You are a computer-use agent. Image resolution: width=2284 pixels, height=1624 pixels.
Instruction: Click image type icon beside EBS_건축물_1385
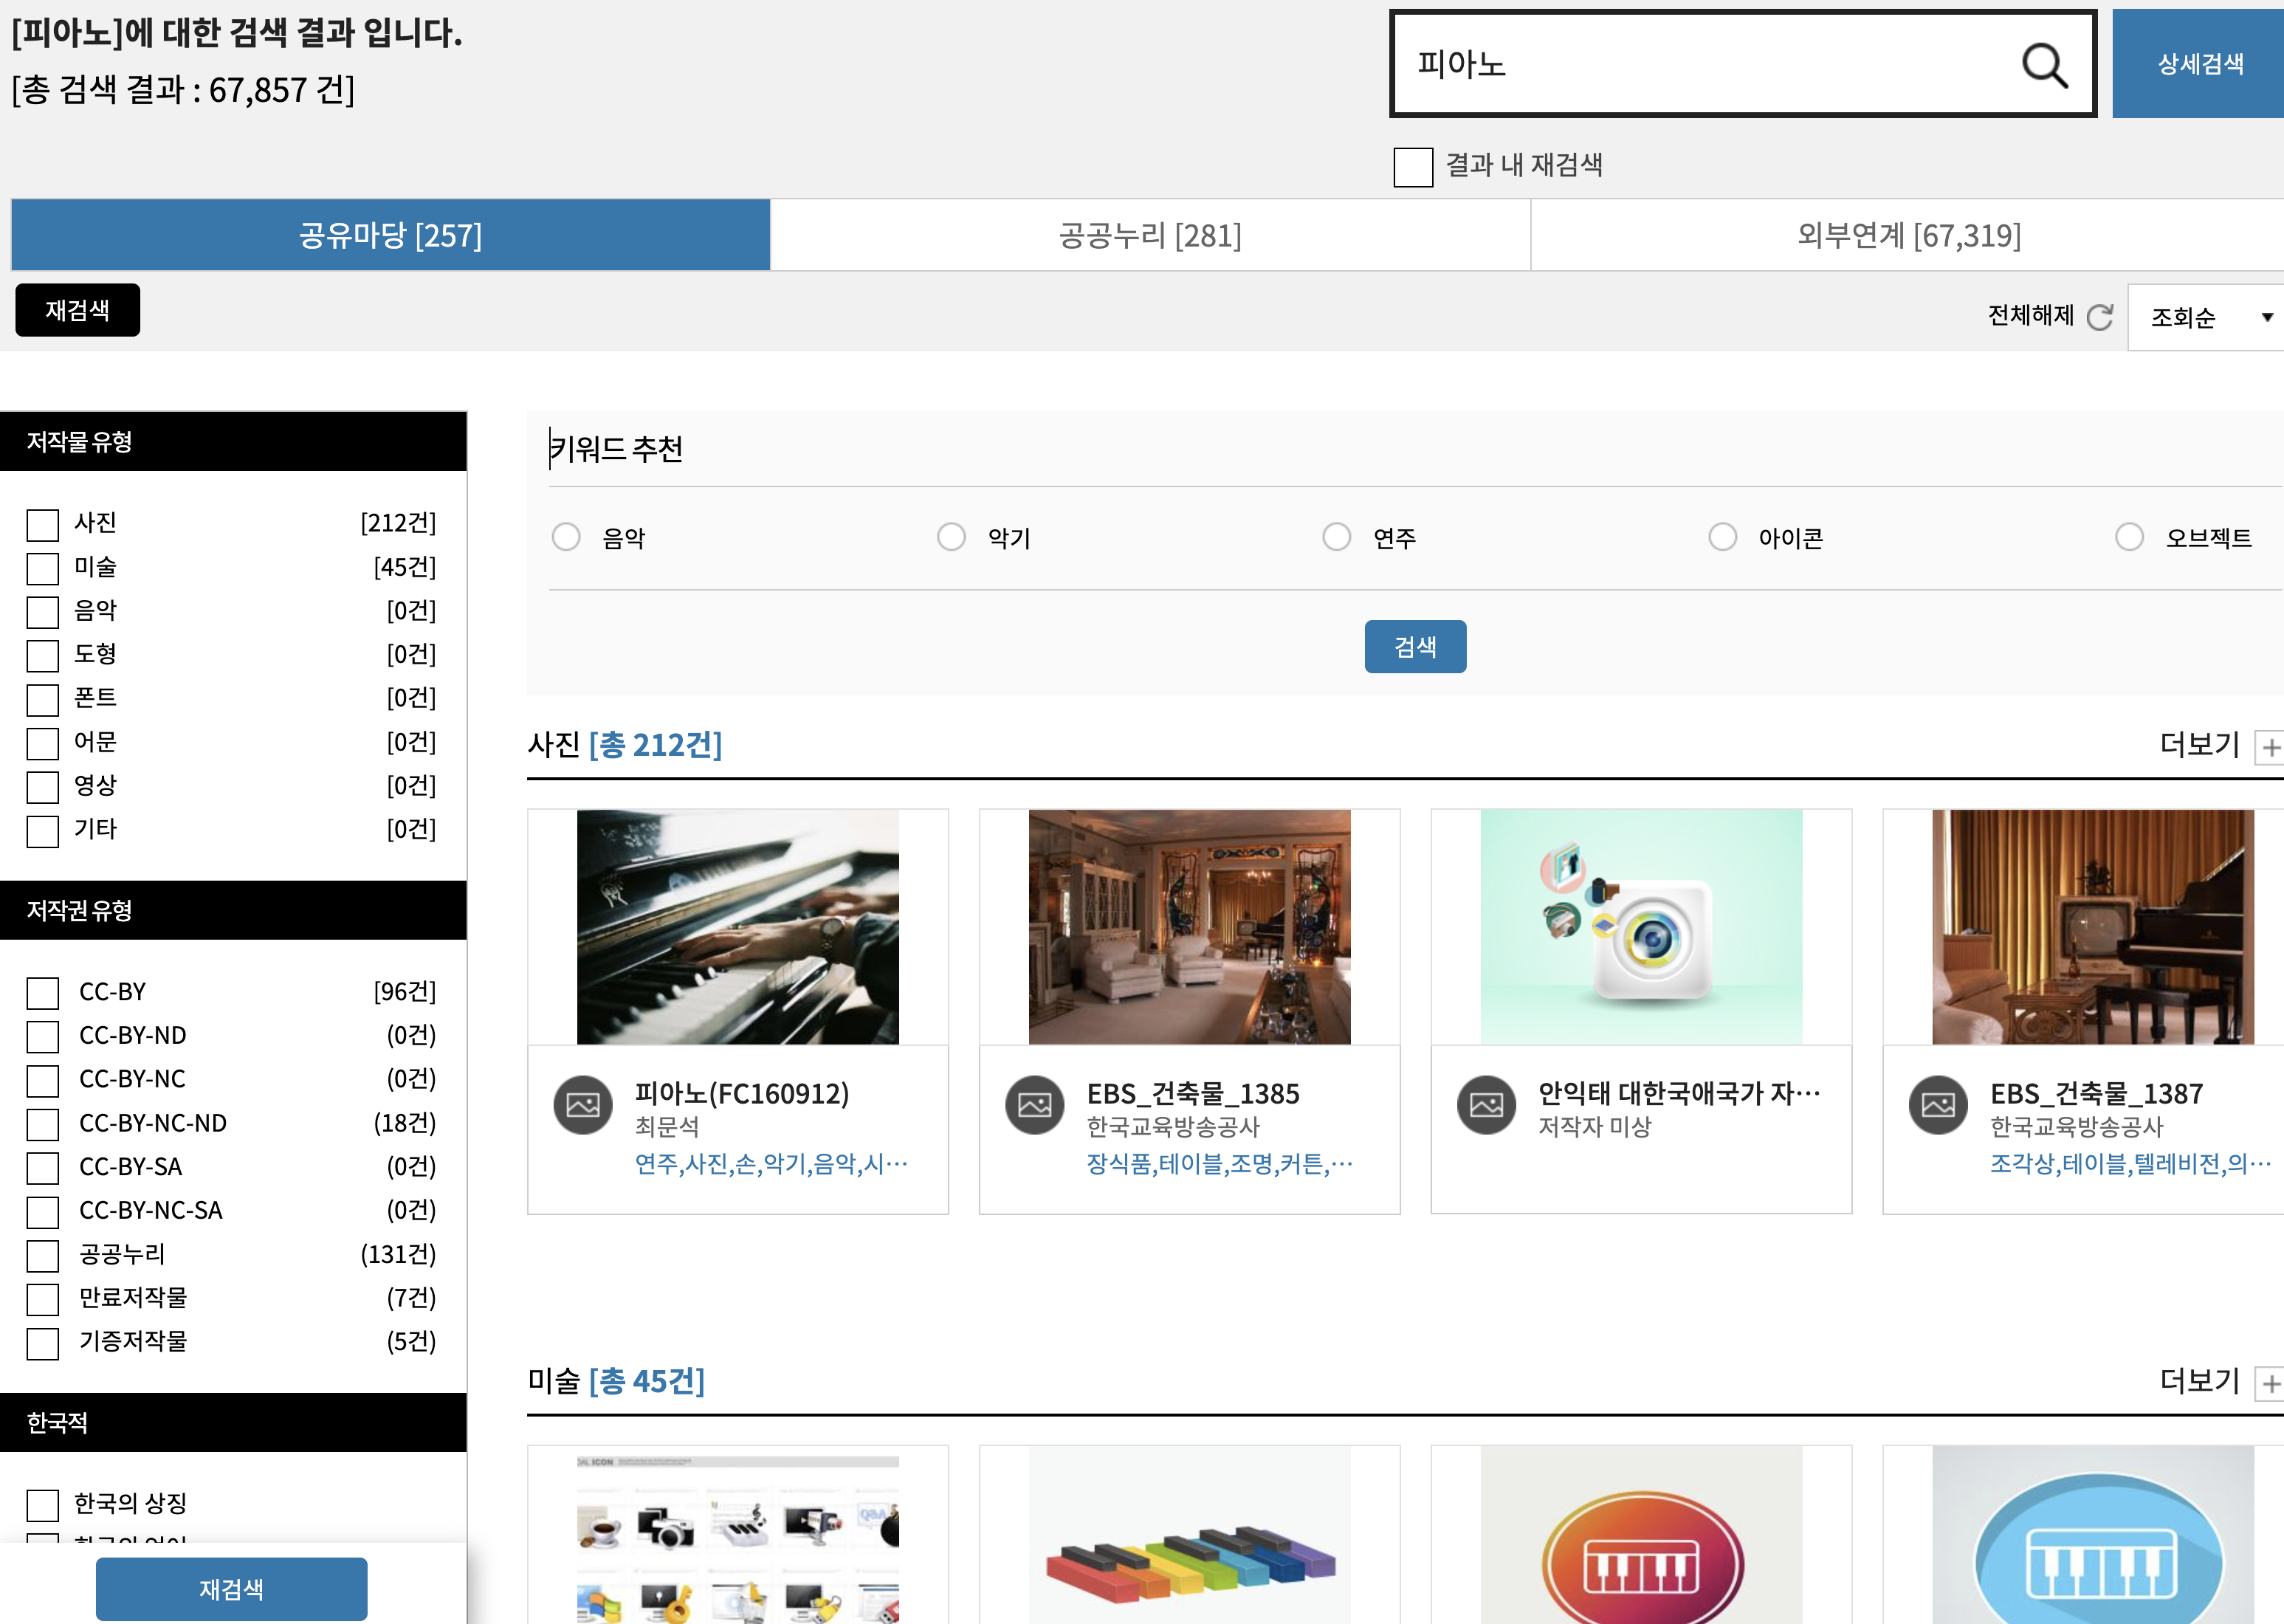tap(1034, 1105)
